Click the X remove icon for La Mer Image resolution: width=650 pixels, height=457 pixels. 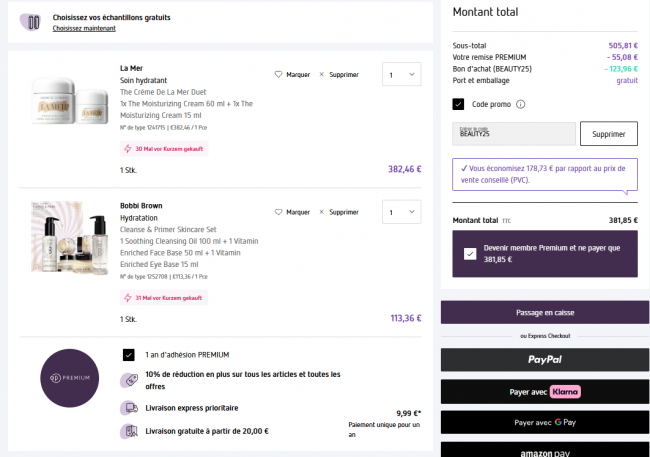tap(321, 74)
